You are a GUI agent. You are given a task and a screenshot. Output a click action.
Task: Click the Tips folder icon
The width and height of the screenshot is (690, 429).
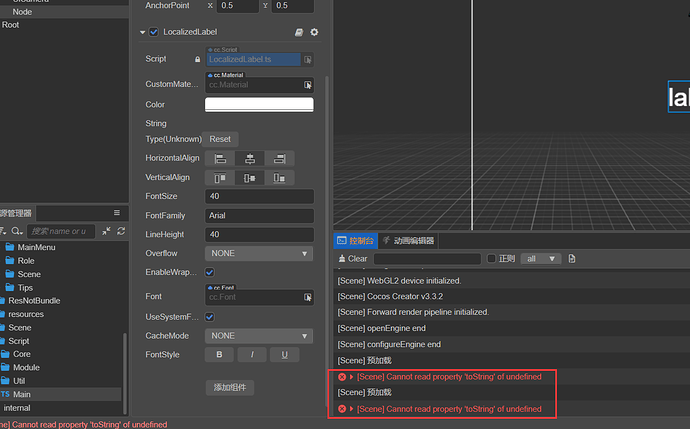10,287
